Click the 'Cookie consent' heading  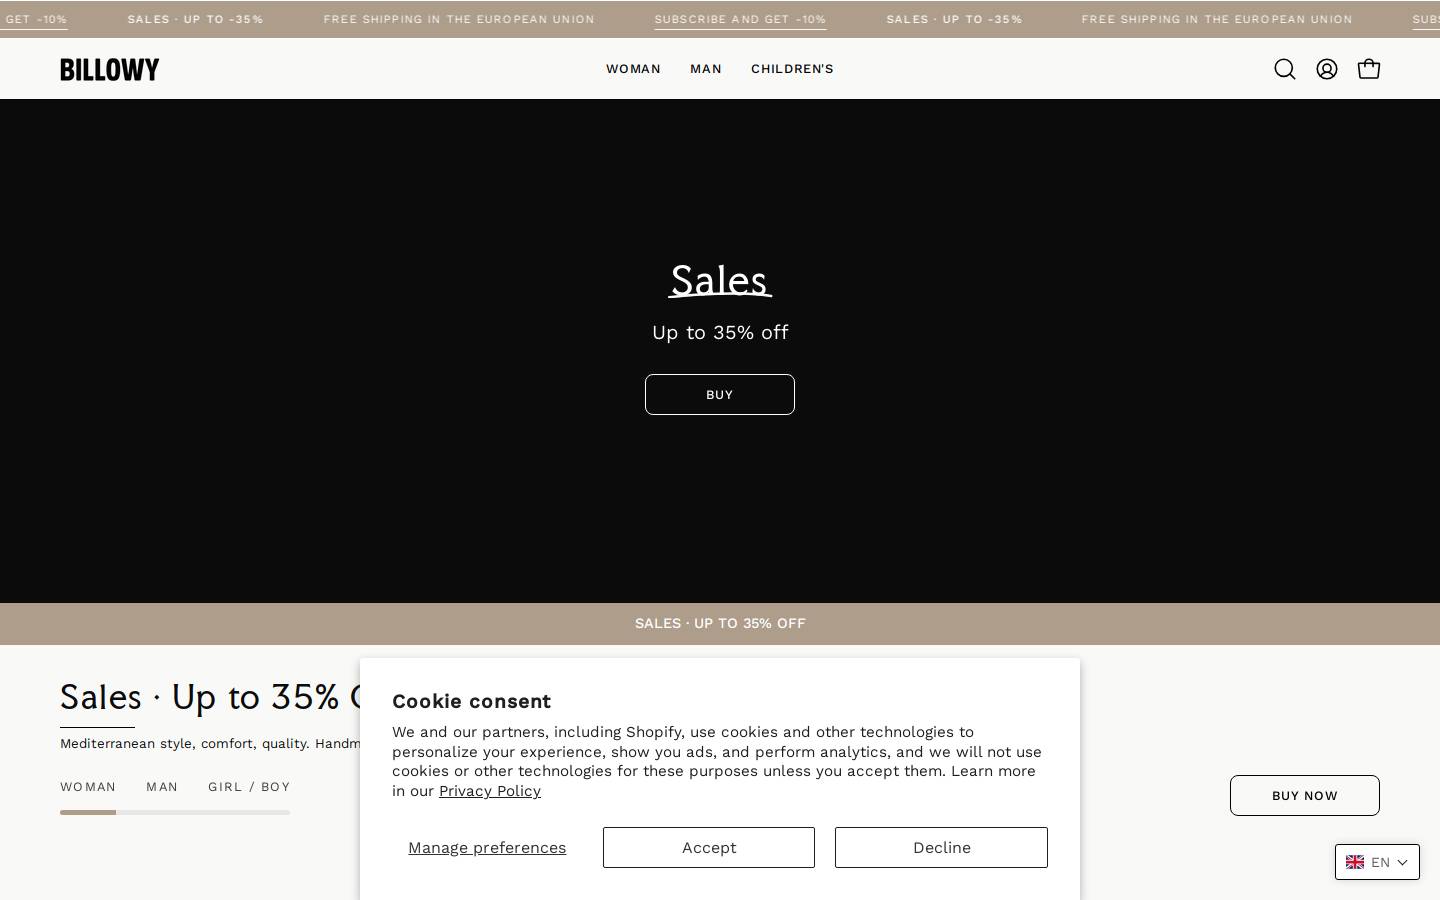(x=471, y=701)
